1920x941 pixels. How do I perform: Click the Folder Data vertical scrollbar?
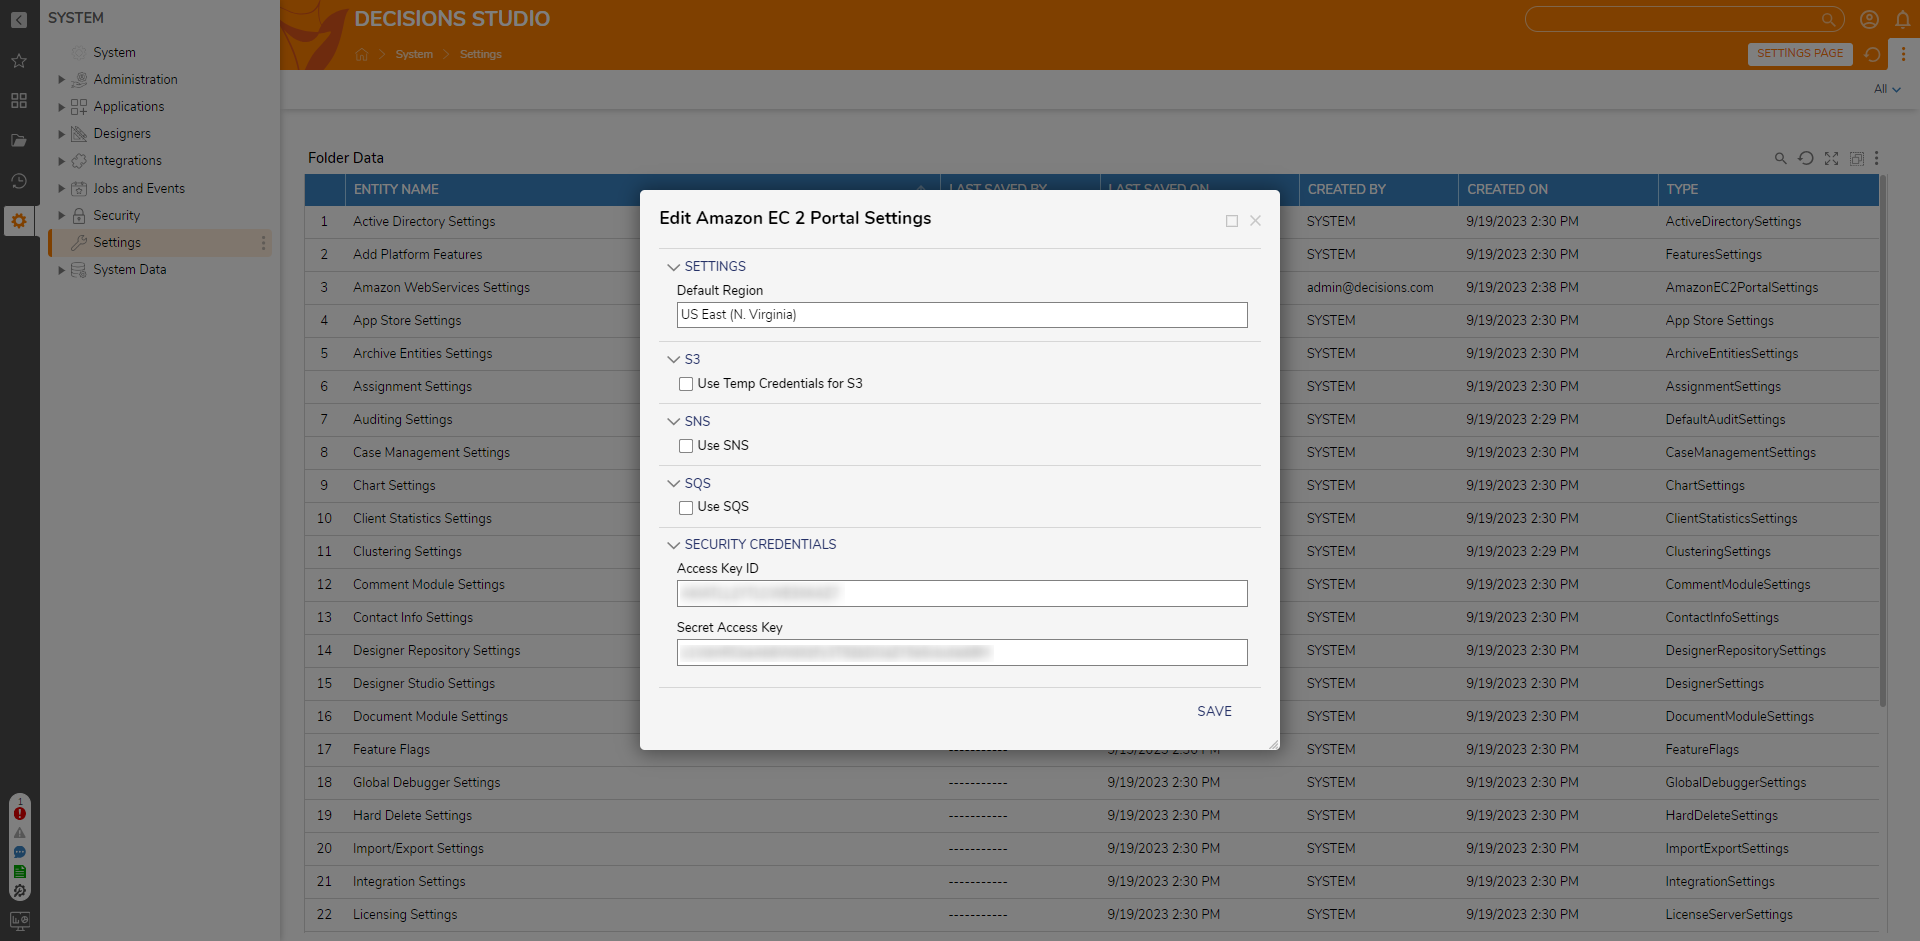click(x=1883, y=441)
